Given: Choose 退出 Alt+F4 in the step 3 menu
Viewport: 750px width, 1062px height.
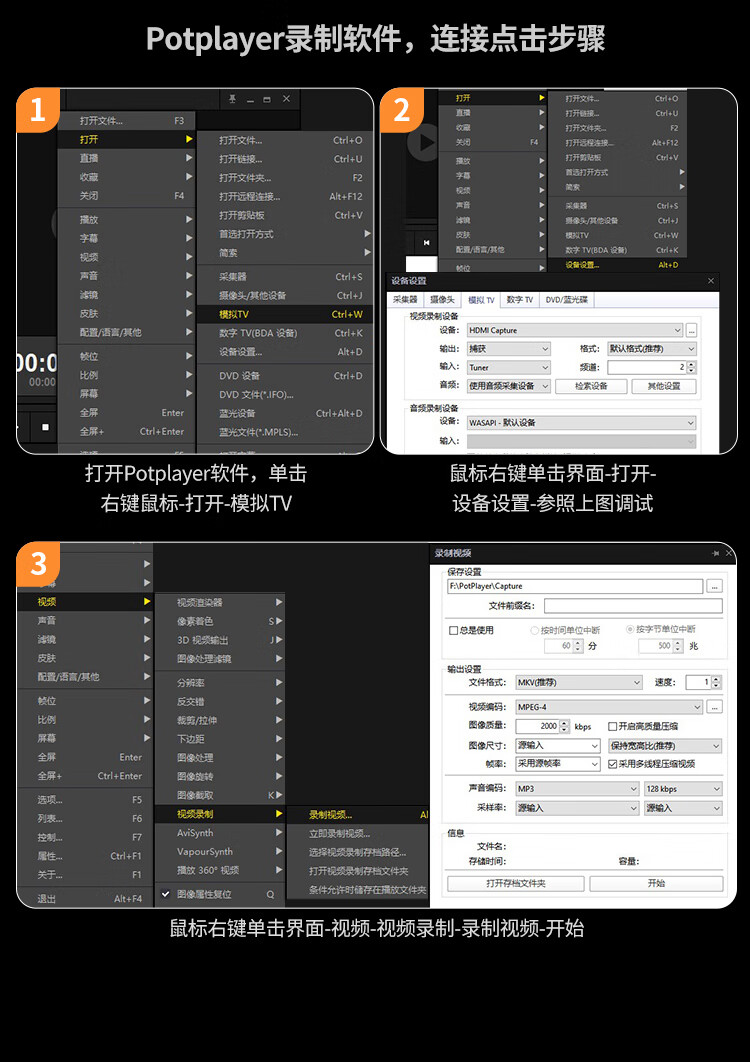Looking at the screenshot, I should pyautogui.click(x=85, y=899).
